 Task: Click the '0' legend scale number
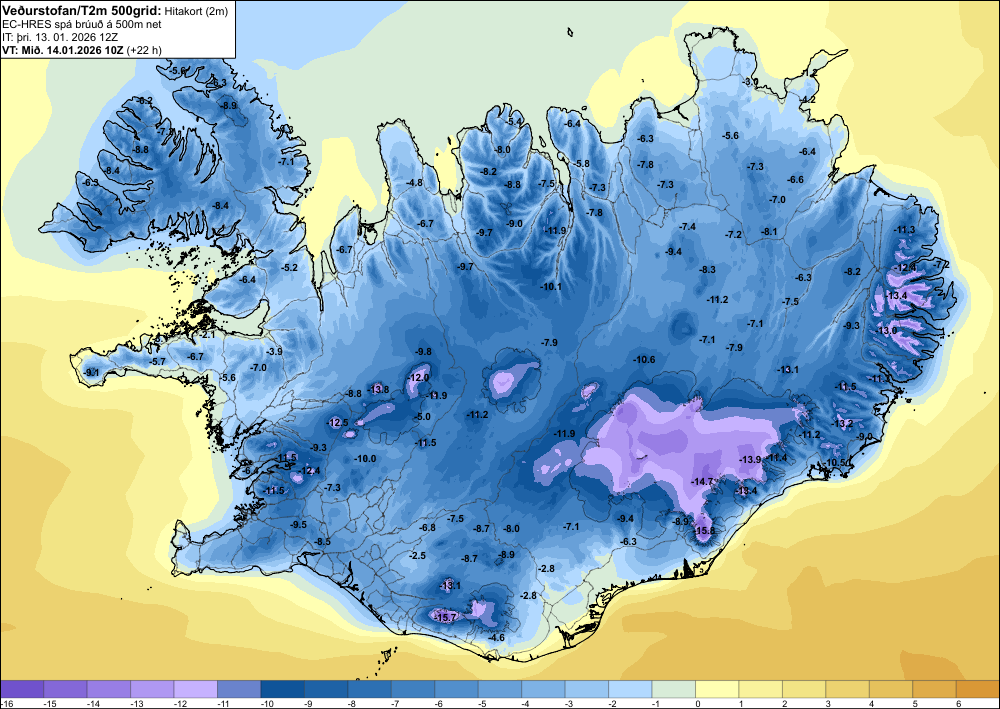698,703
